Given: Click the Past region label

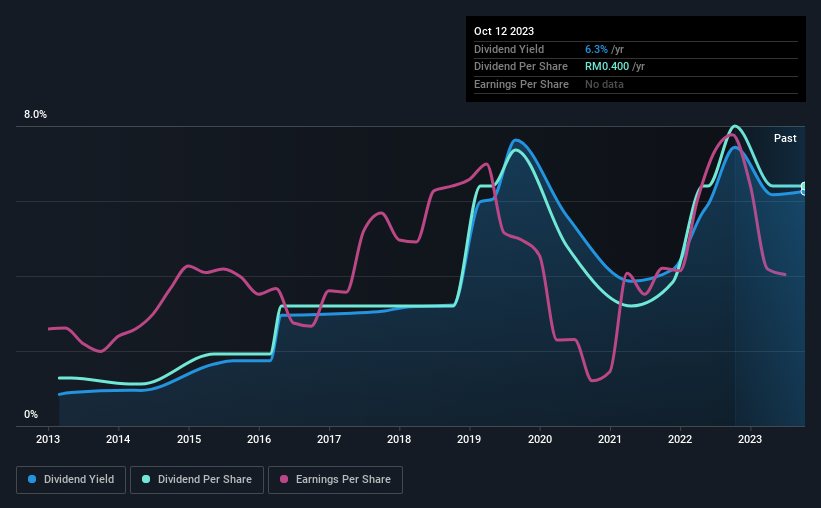Looking at the screenshot, I should [x=785, y=138].
